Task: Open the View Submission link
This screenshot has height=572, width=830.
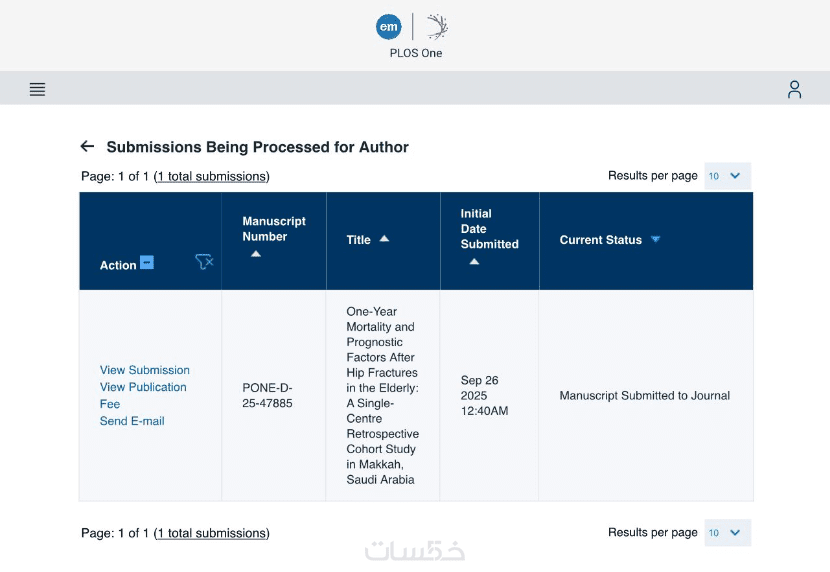Action: [145, 370]
